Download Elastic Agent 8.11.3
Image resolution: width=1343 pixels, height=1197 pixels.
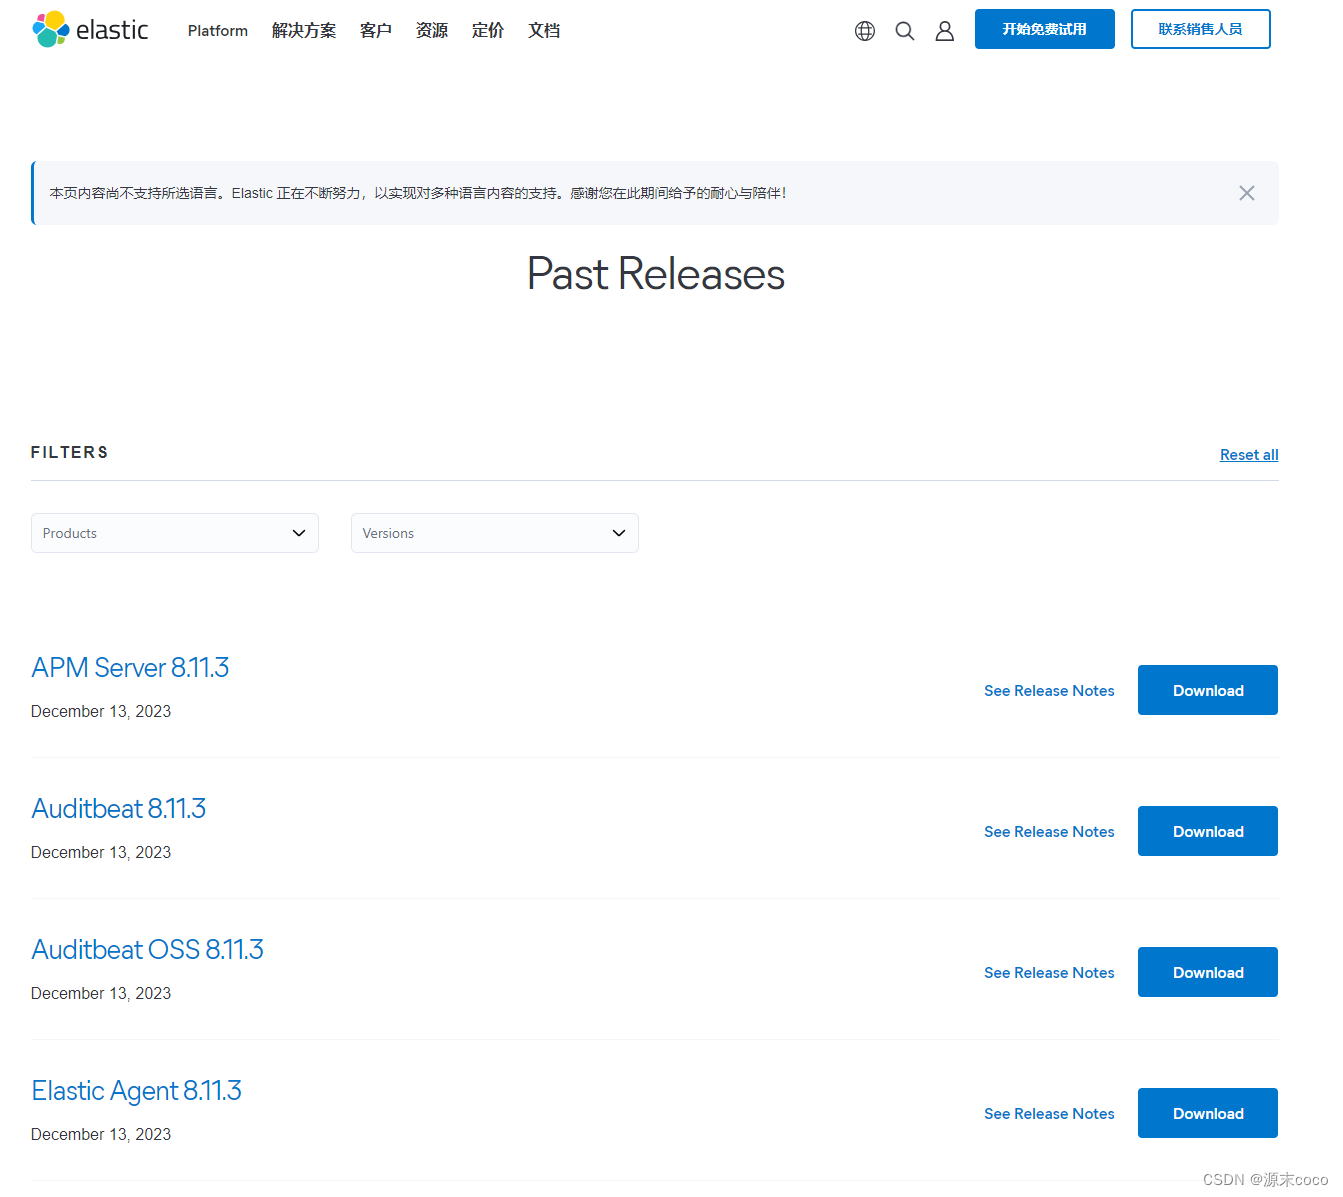tap(1208, 1113)
